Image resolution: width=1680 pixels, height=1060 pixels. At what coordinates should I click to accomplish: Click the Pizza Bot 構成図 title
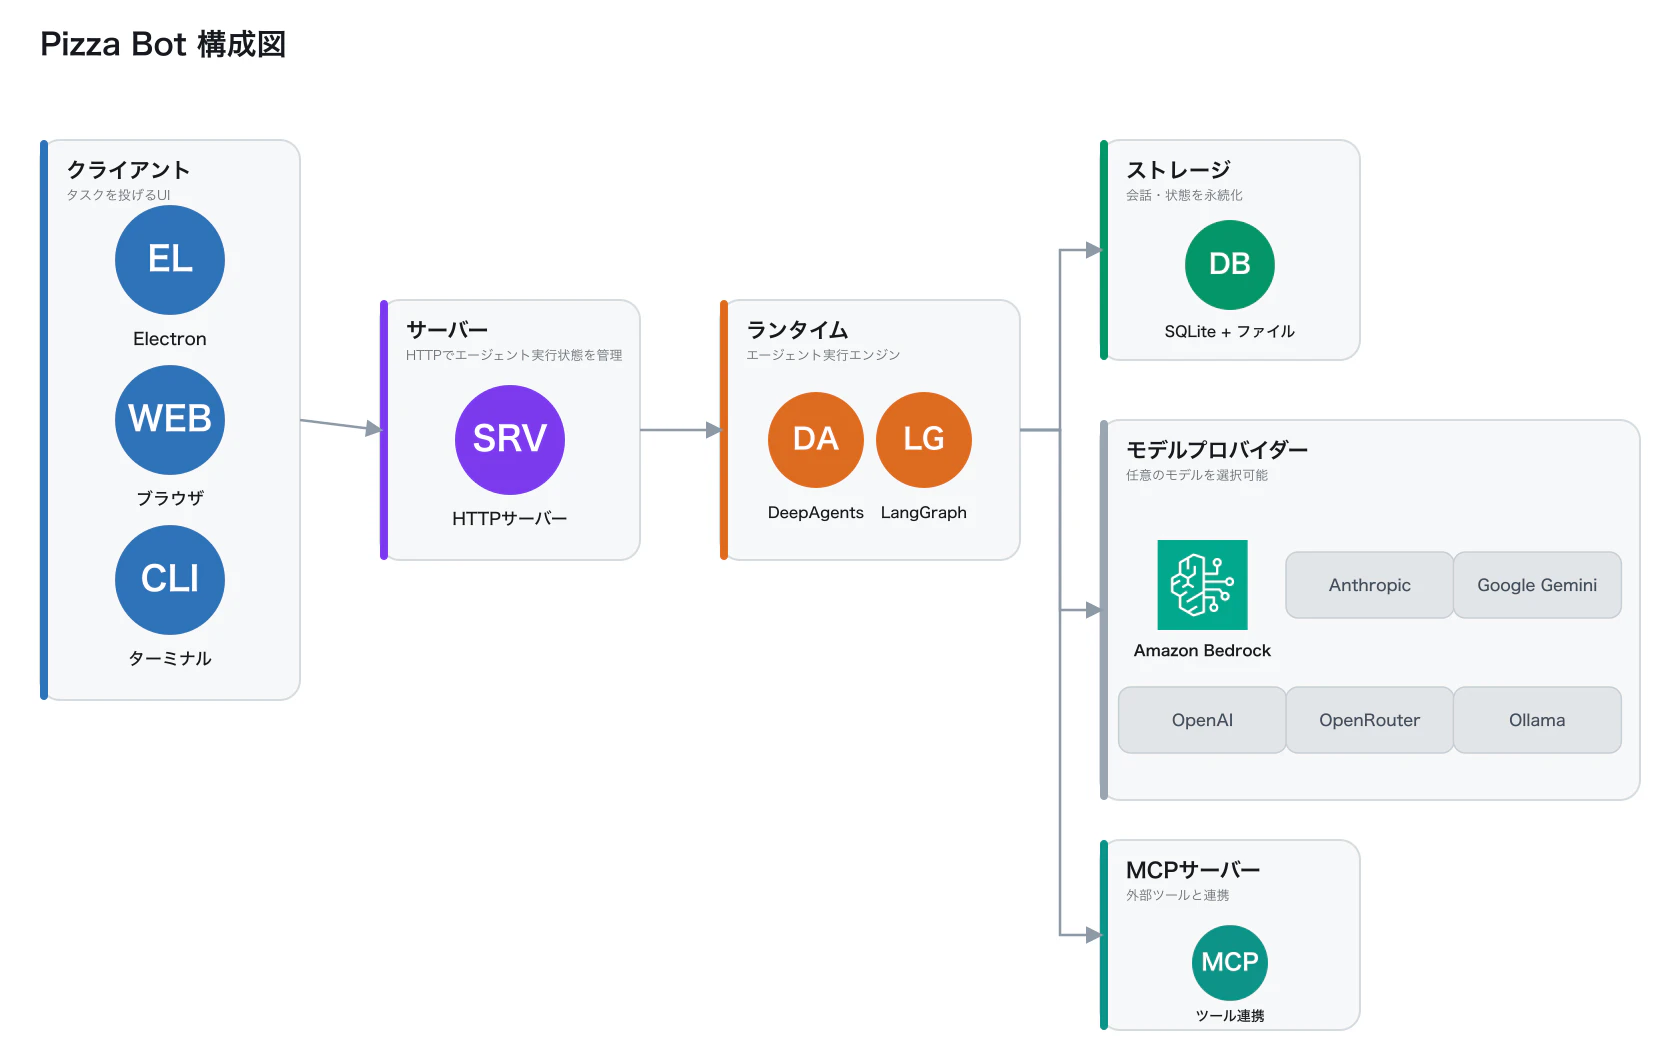coord(163,44)
